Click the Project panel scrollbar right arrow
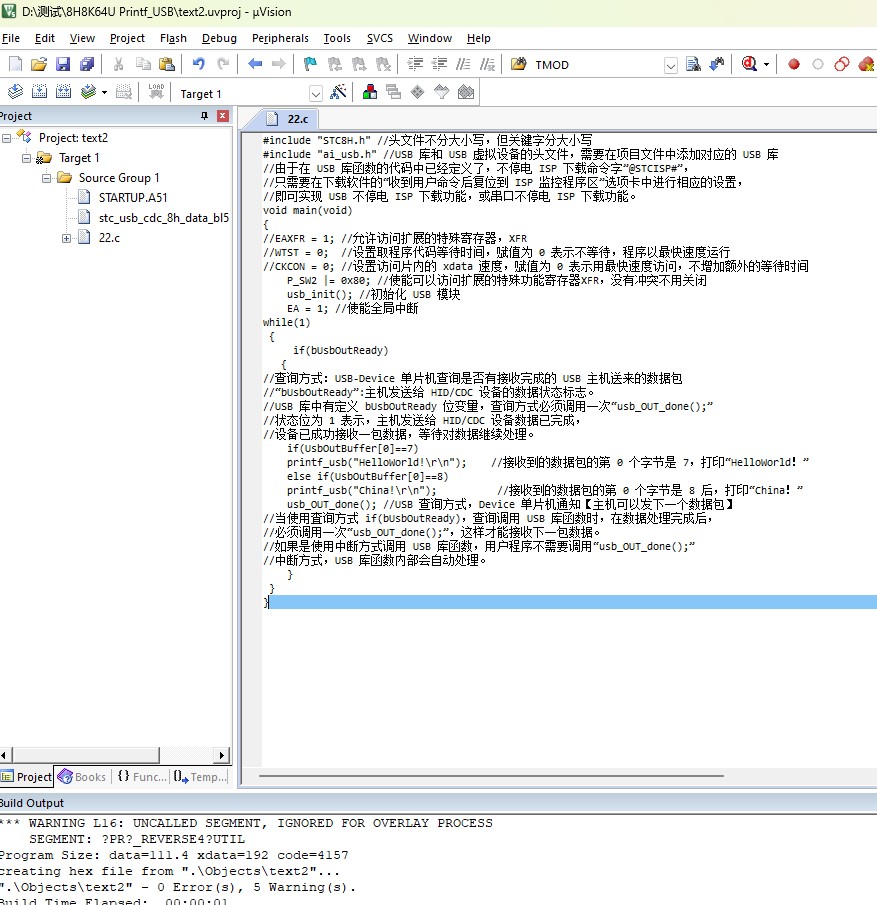The width and height of the screenshot is (877, 905). coord(222,755)
